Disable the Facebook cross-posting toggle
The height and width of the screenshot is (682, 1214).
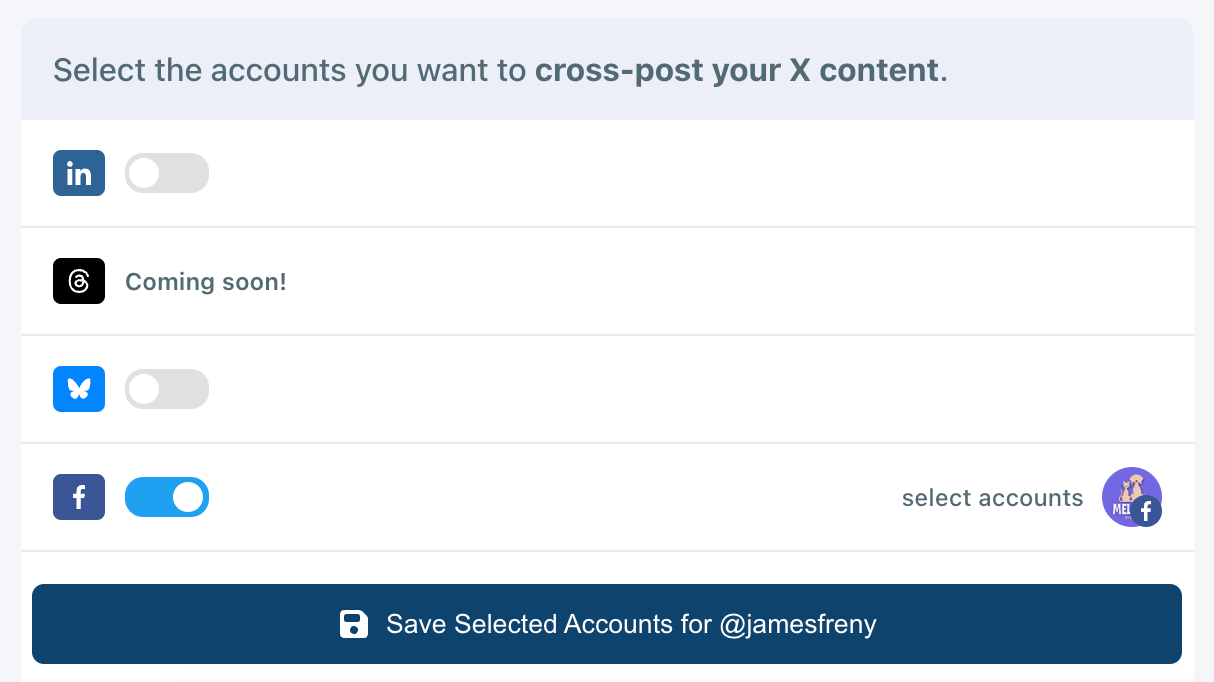tap(166, 497)
